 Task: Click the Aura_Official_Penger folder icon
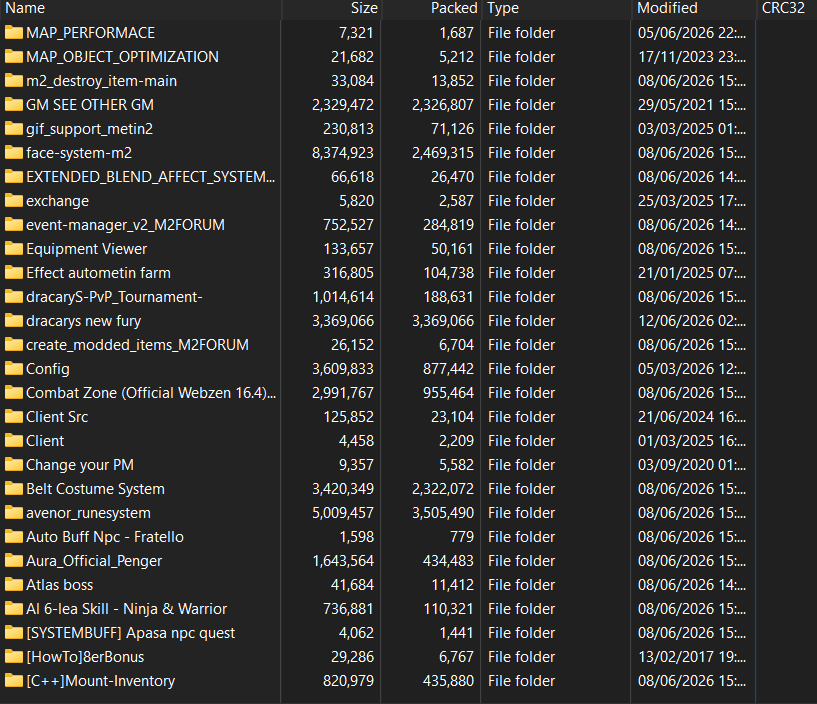[x=14, y=560]
